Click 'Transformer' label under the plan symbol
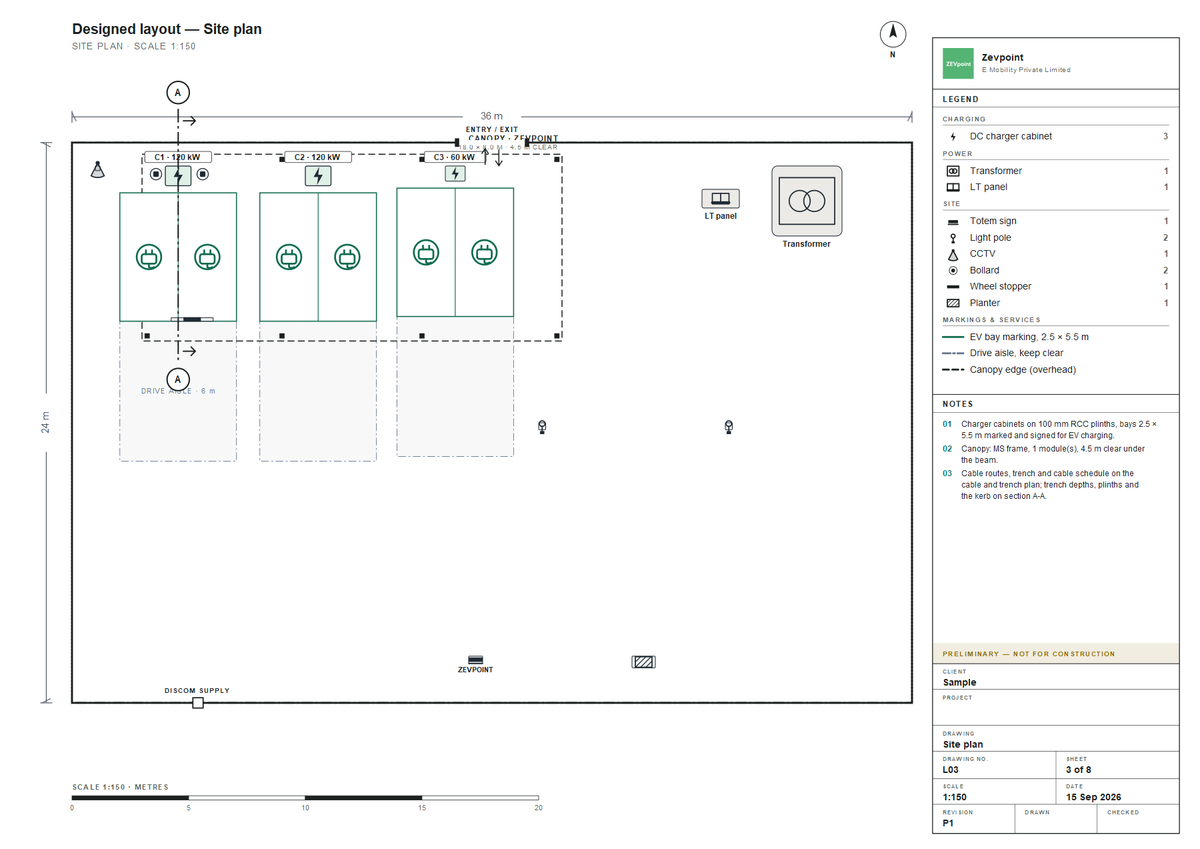 807,244
